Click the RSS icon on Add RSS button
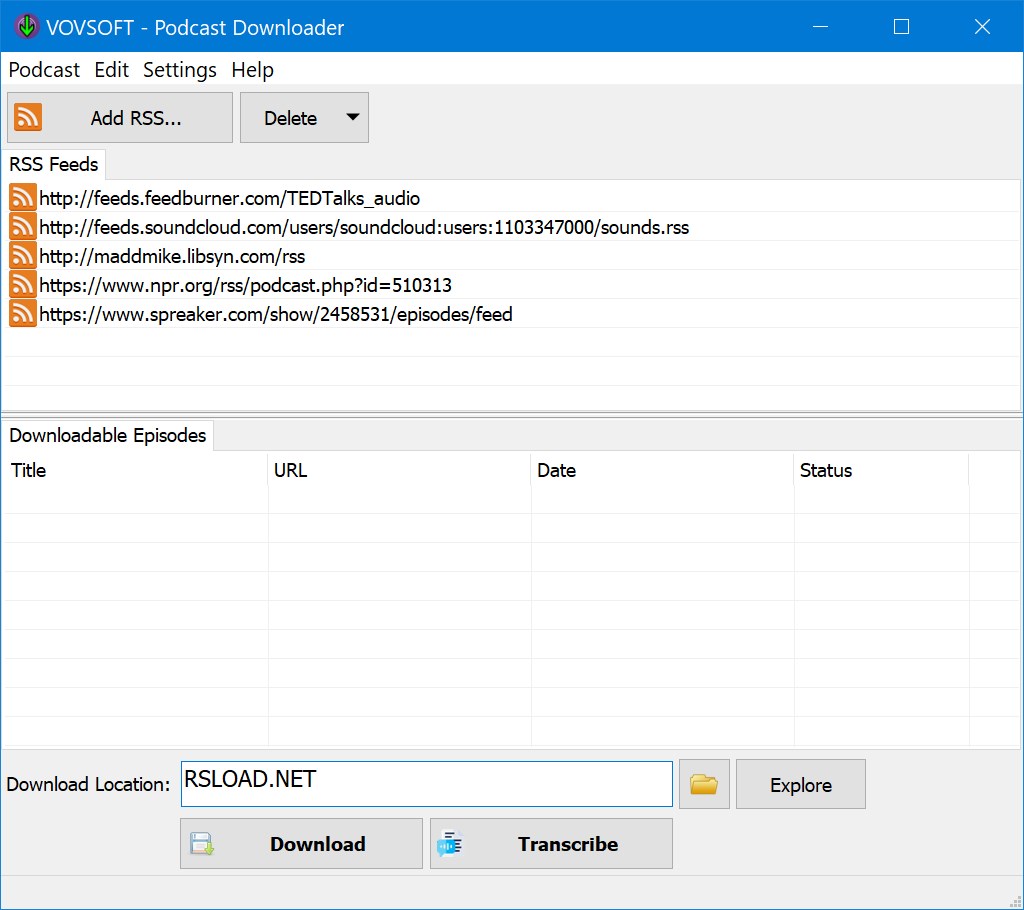Viewport: 1024px width, 910px height. [29, 117]
